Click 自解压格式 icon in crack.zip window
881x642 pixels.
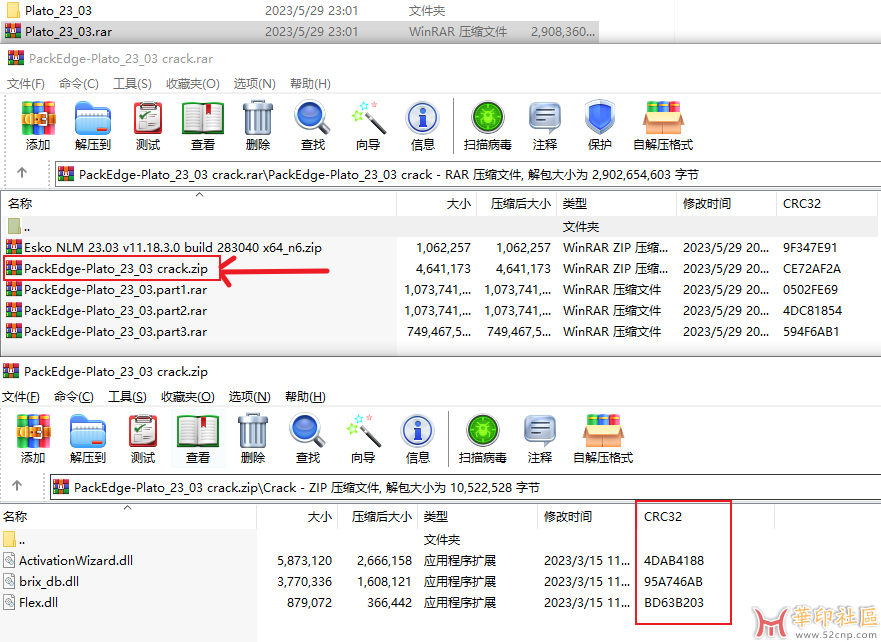click(603, 431)
